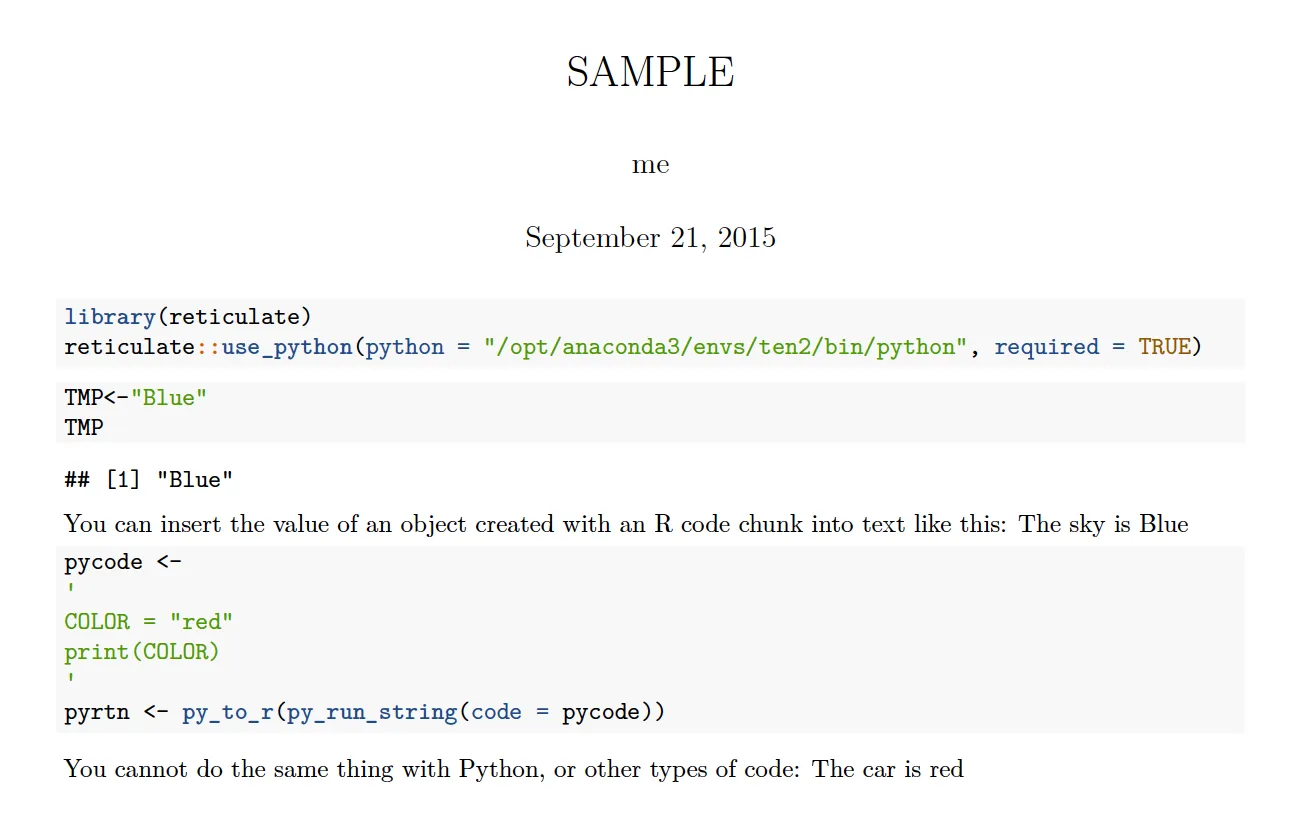Image resolution: width=1316 pixels, height=834 pixels.
Task: Click the TRUE value in required argument
Action: point(1164,347)
